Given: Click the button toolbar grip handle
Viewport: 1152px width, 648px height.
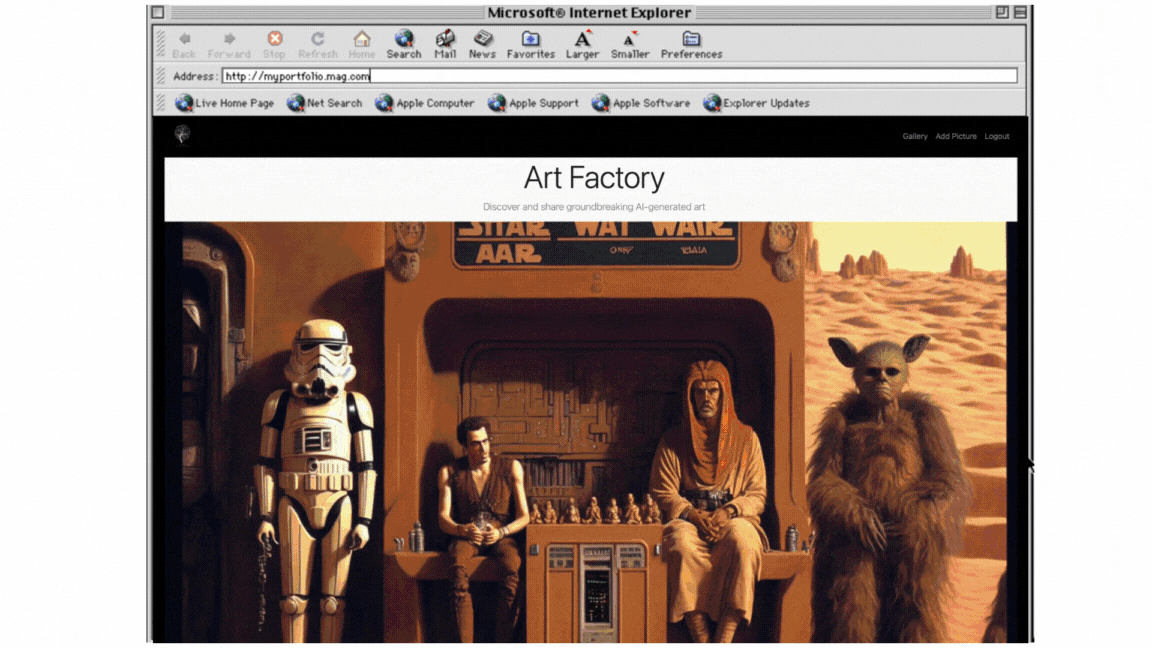Looking at the screenshot, I should click(160, 44).
